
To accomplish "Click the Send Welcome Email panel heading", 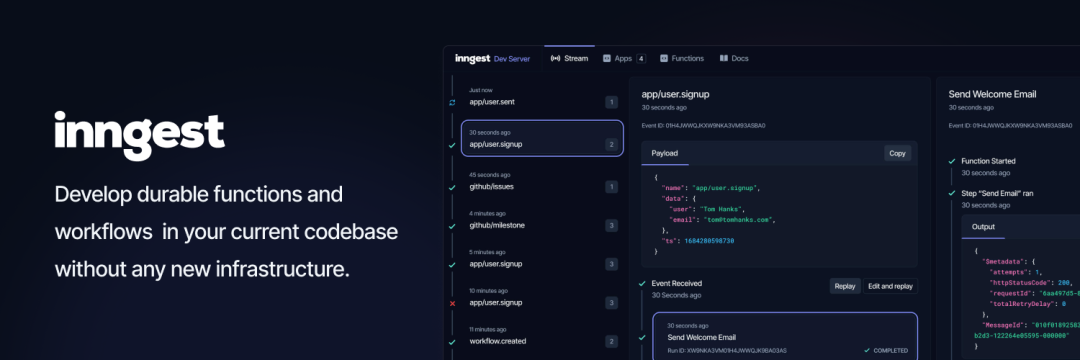I will (992, 94).
